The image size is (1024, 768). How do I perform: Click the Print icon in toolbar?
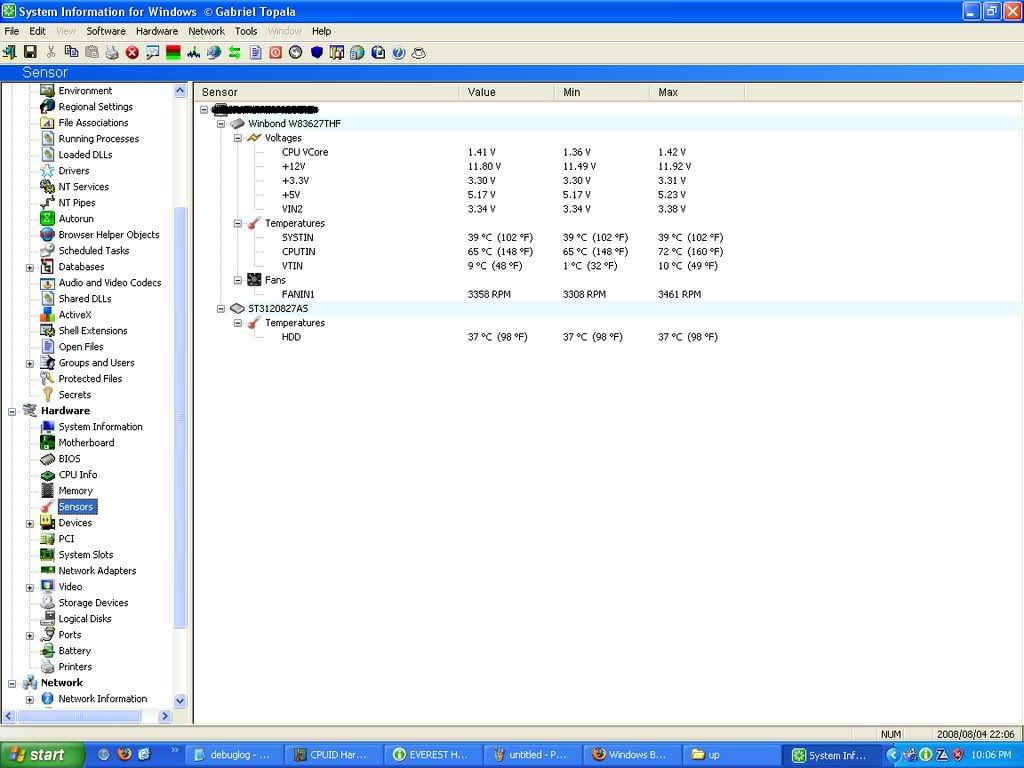[x=112, y=52]
